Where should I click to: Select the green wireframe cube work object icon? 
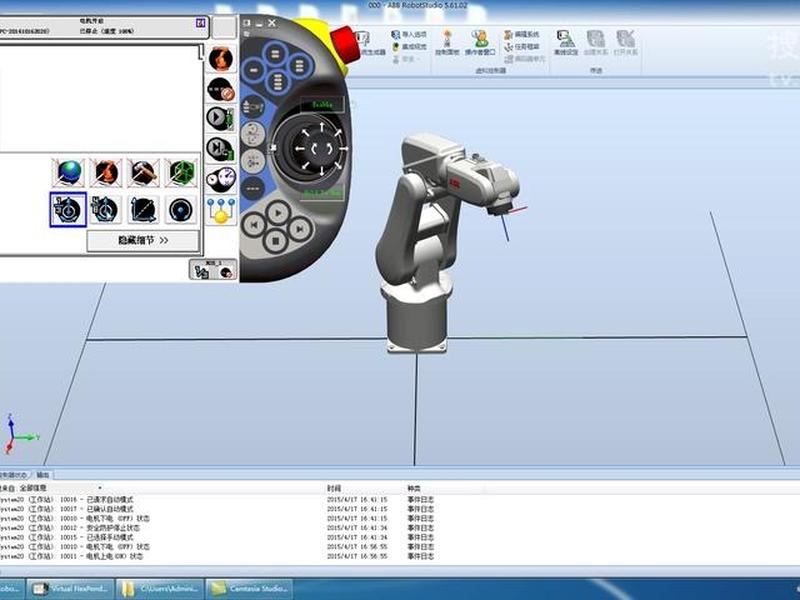coord(181,172)
